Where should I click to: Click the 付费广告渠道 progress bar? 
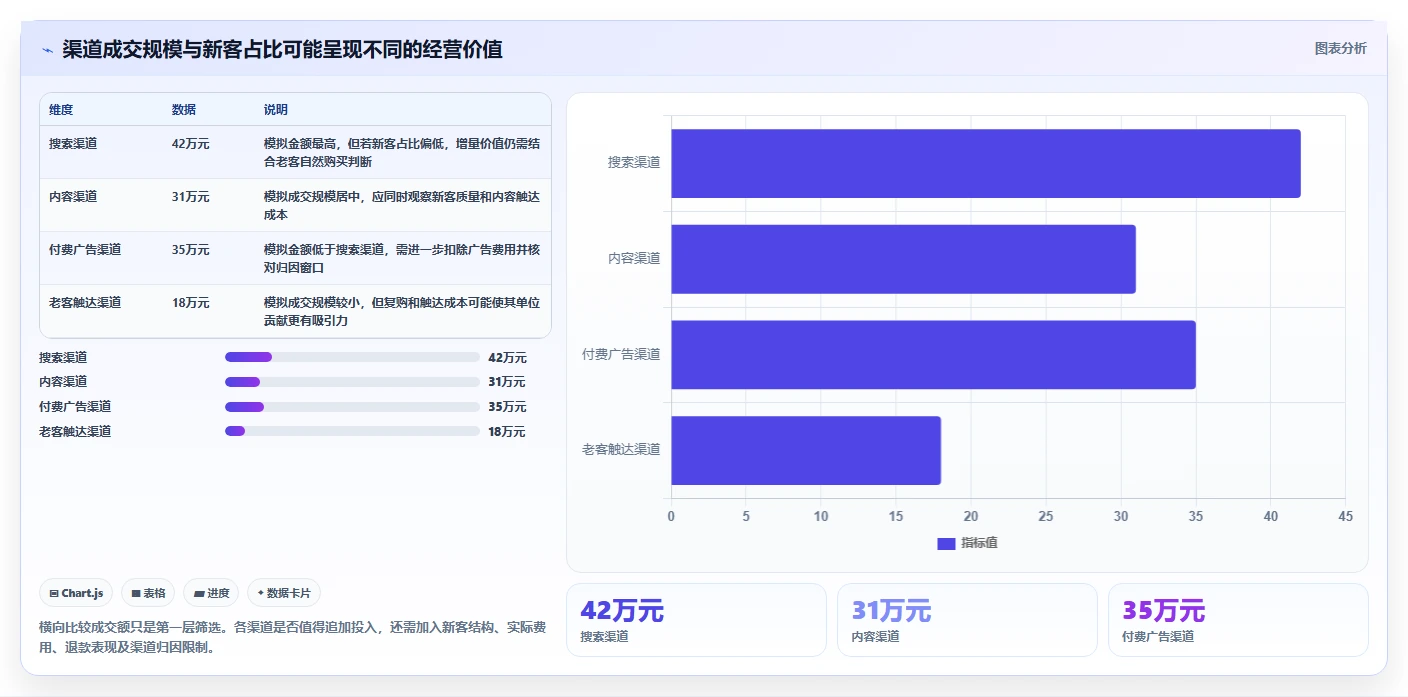pos(352,406)
